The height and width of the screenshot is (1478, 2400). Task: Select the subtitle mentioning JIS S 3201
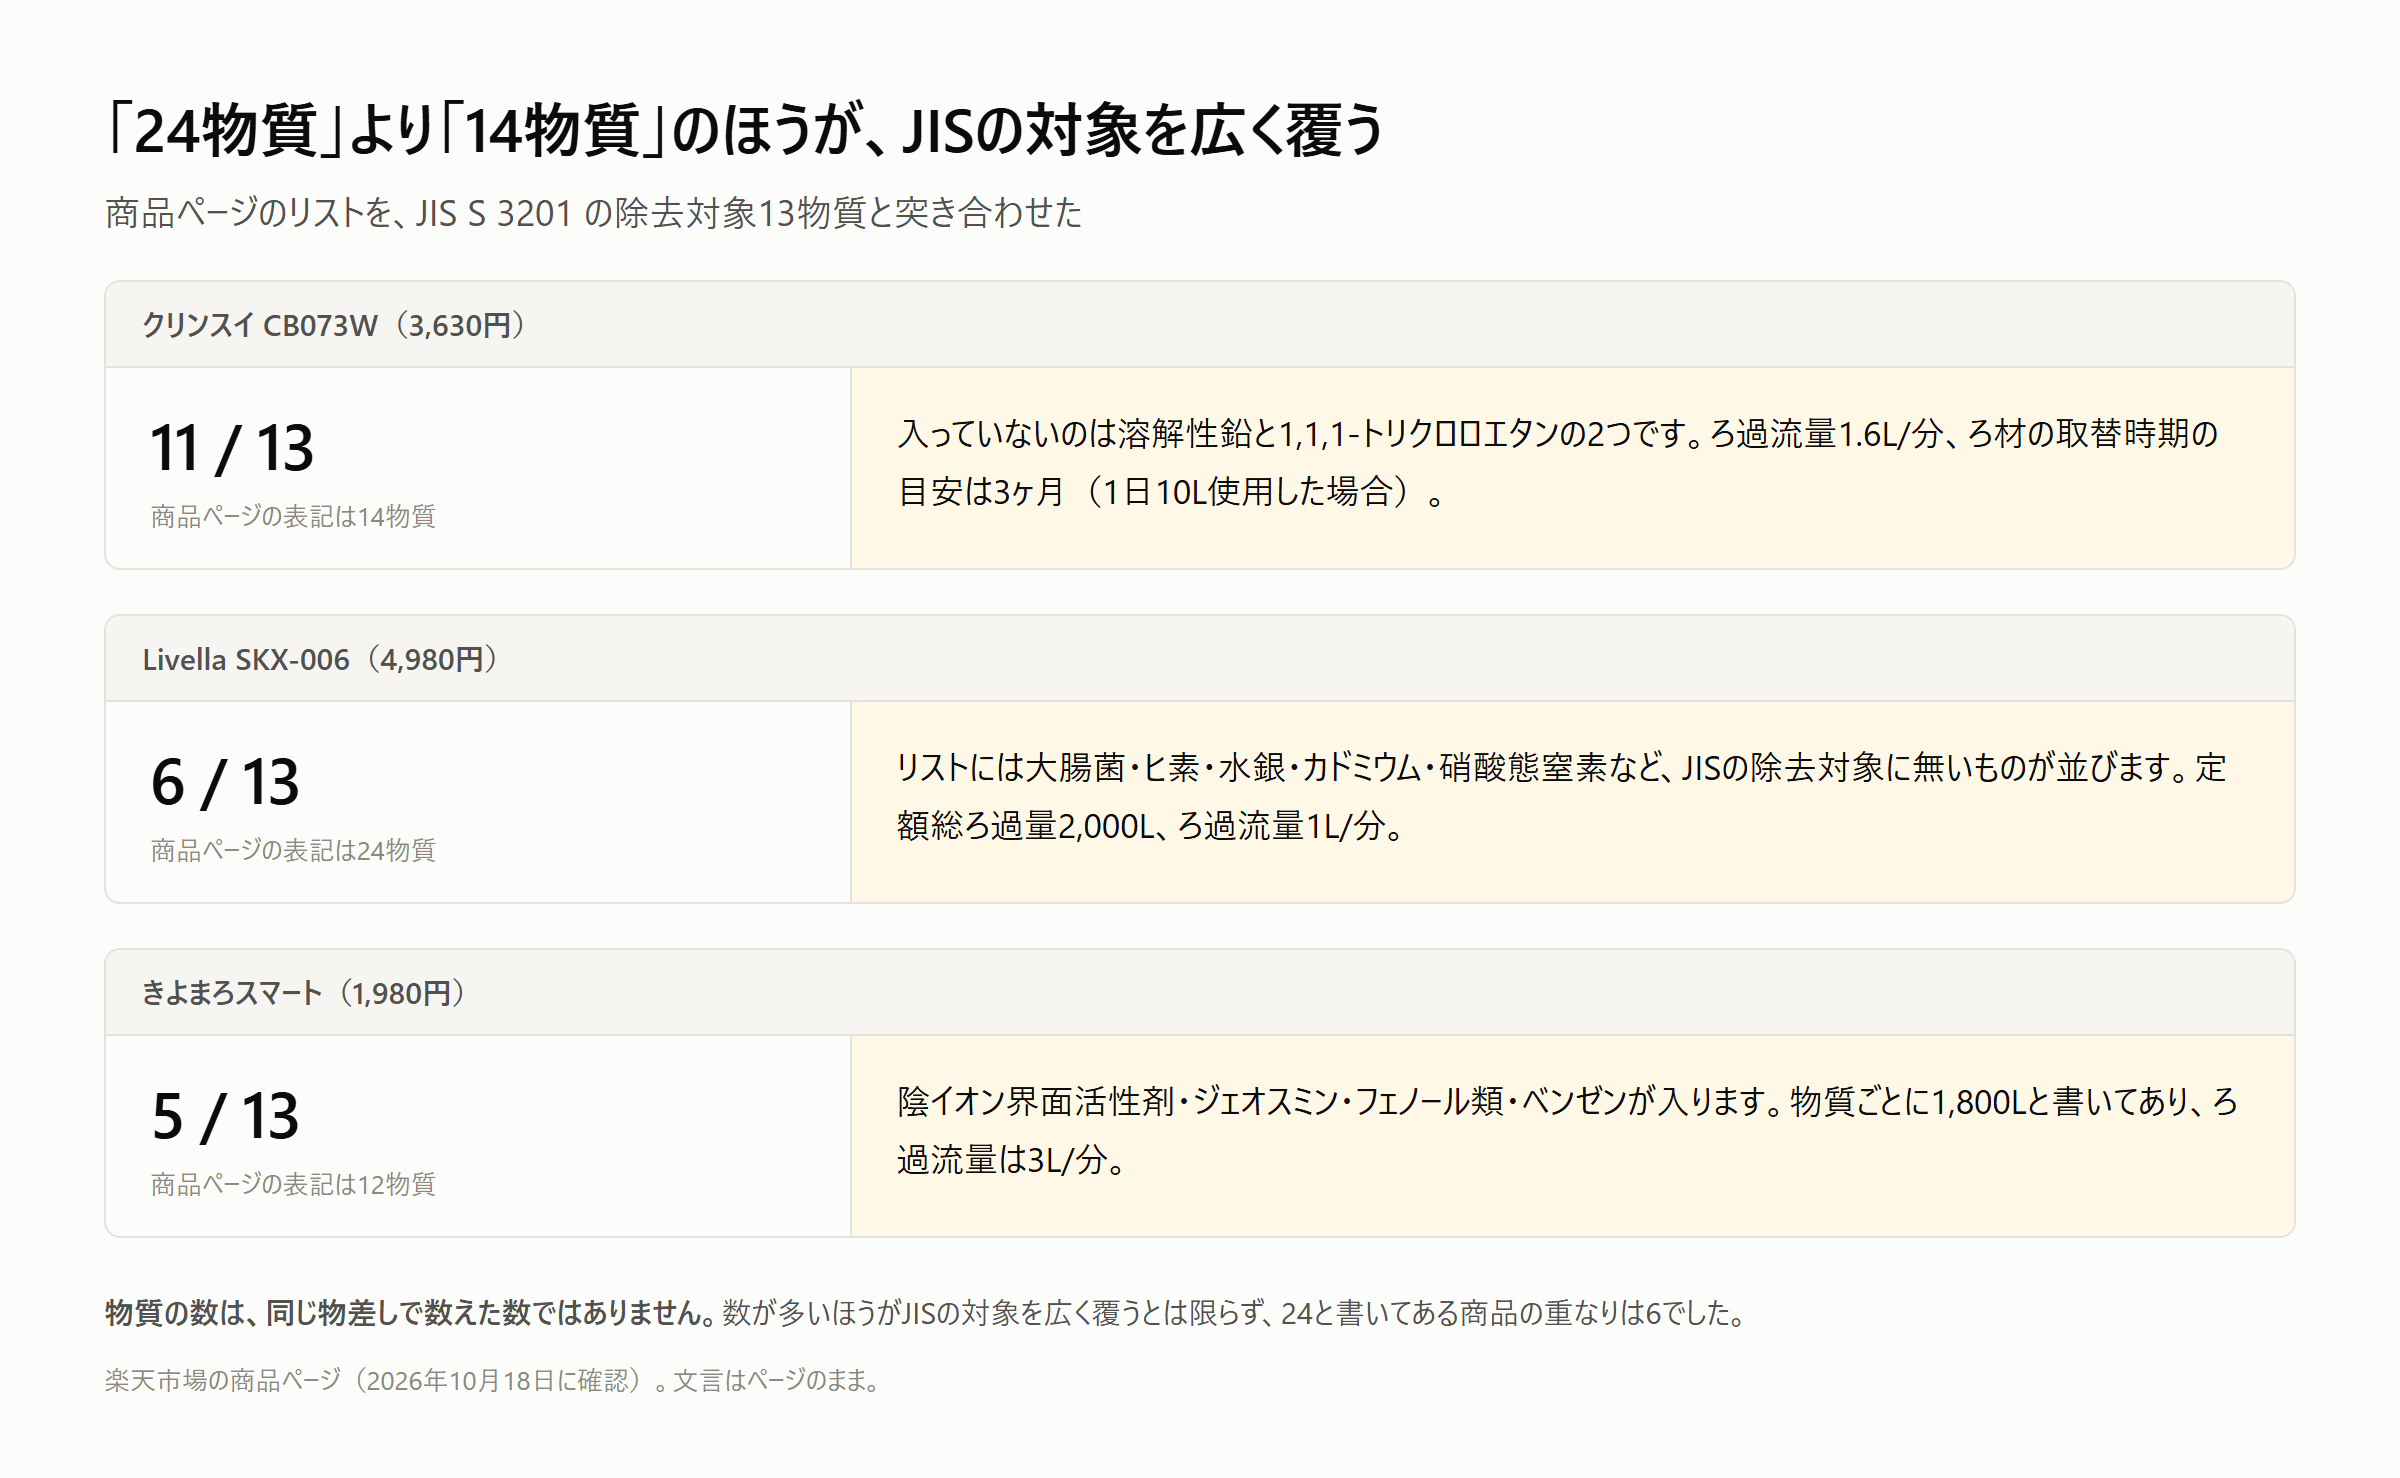click(593, 213)
